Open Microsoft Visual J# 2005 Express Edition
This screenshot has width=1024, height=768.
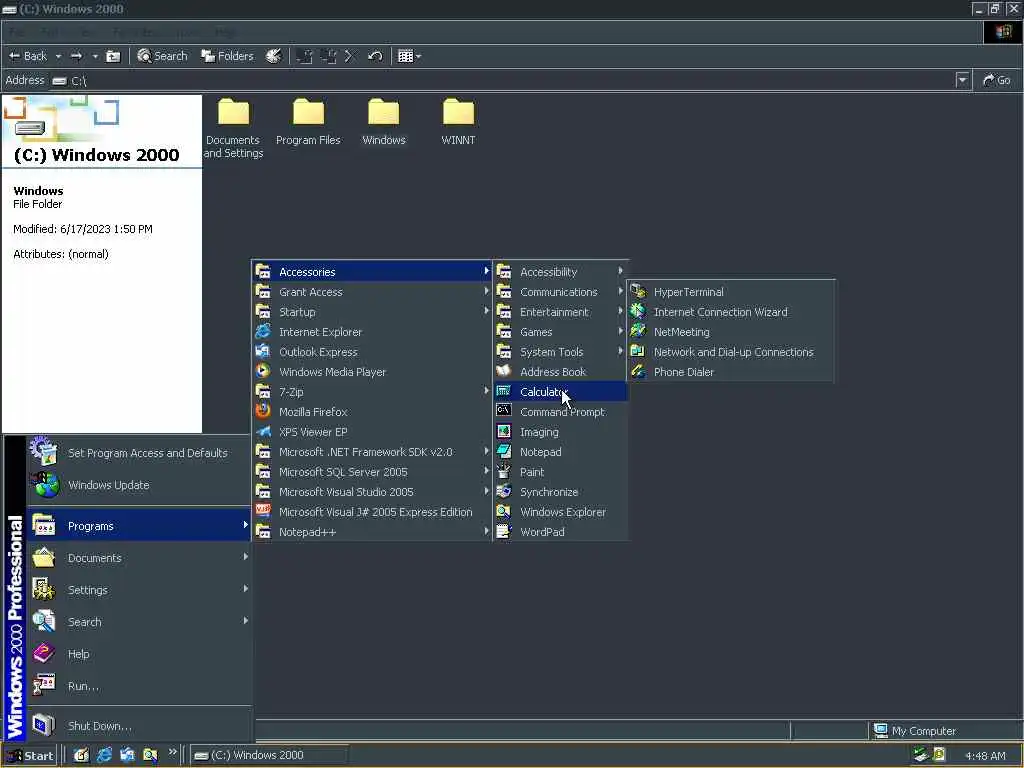pyautogui.click(x=372, y=512)
